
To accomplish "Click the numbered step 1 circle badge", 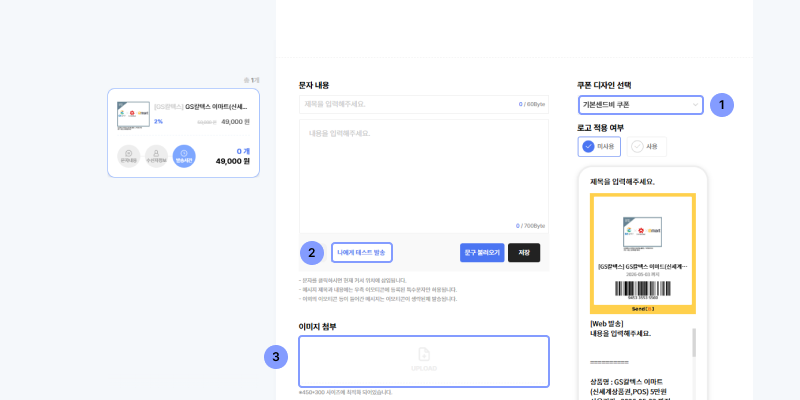I will tap(722, 104).
